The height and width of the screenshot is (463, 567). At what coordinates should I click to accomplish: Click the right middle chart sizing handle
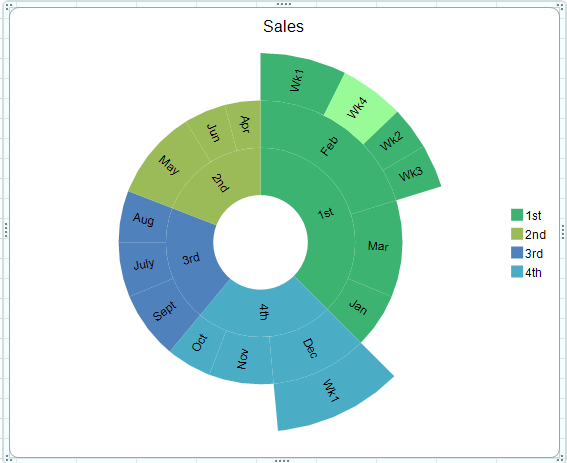coord(563,232)
